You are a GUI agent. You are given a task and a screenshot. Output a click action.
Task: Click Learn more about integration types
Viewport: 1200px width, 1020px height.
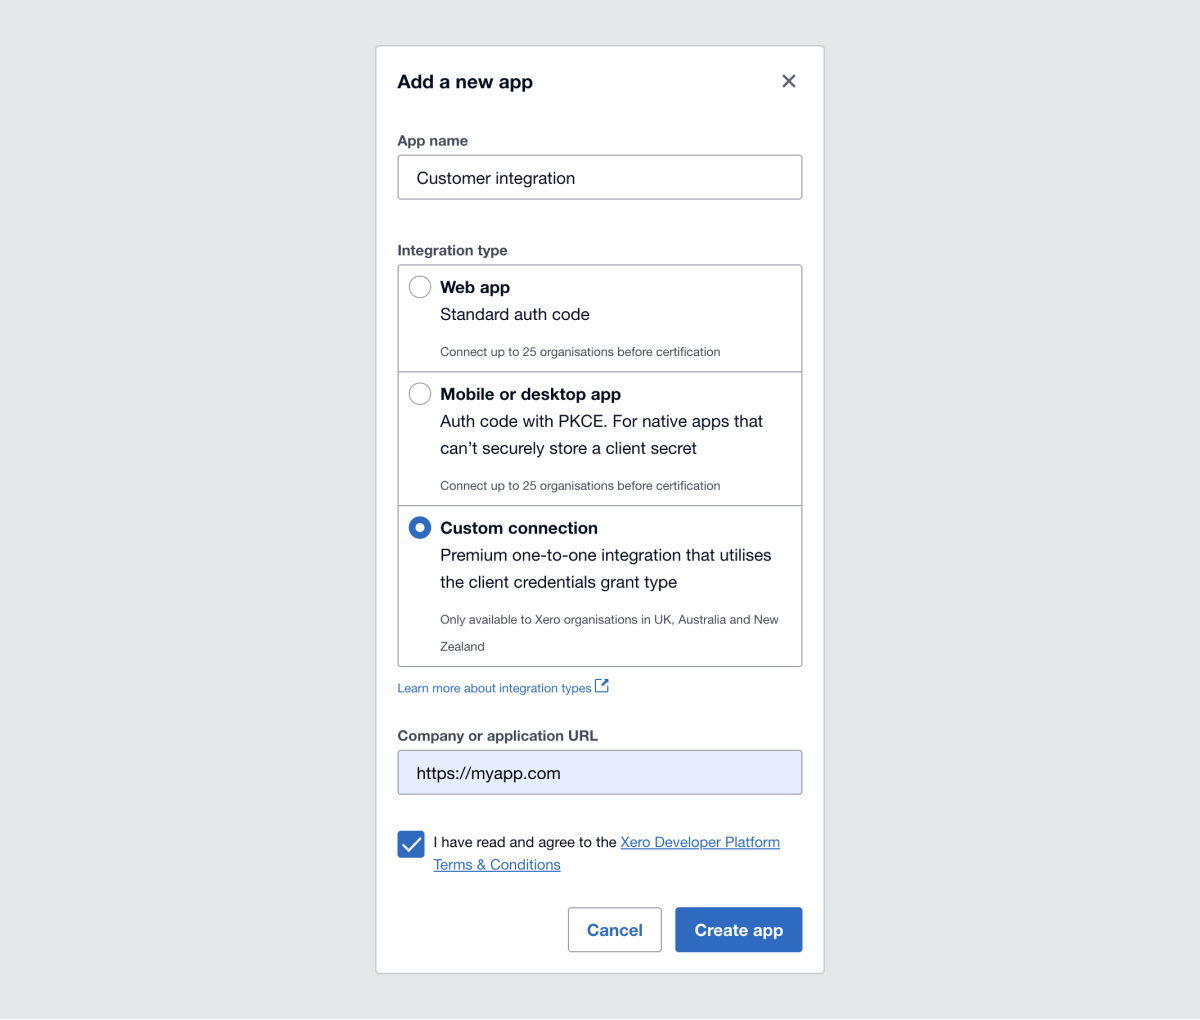(494, 688)
